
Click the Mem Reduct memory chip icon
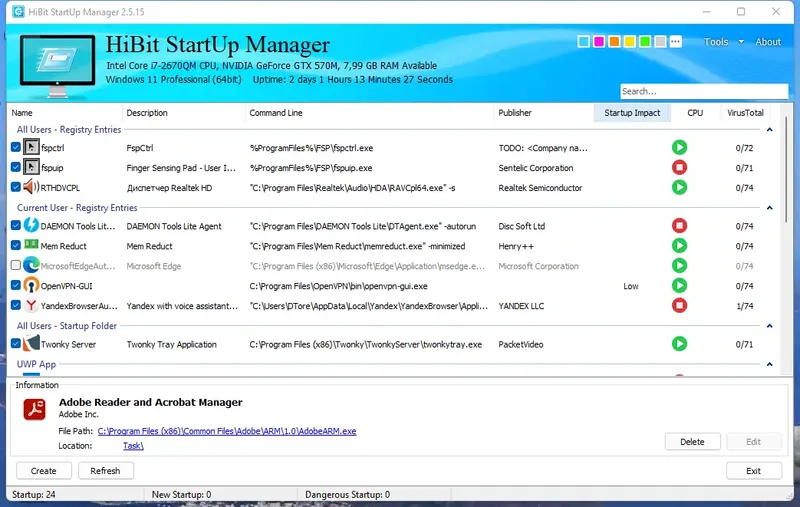[x=31, y=245]
